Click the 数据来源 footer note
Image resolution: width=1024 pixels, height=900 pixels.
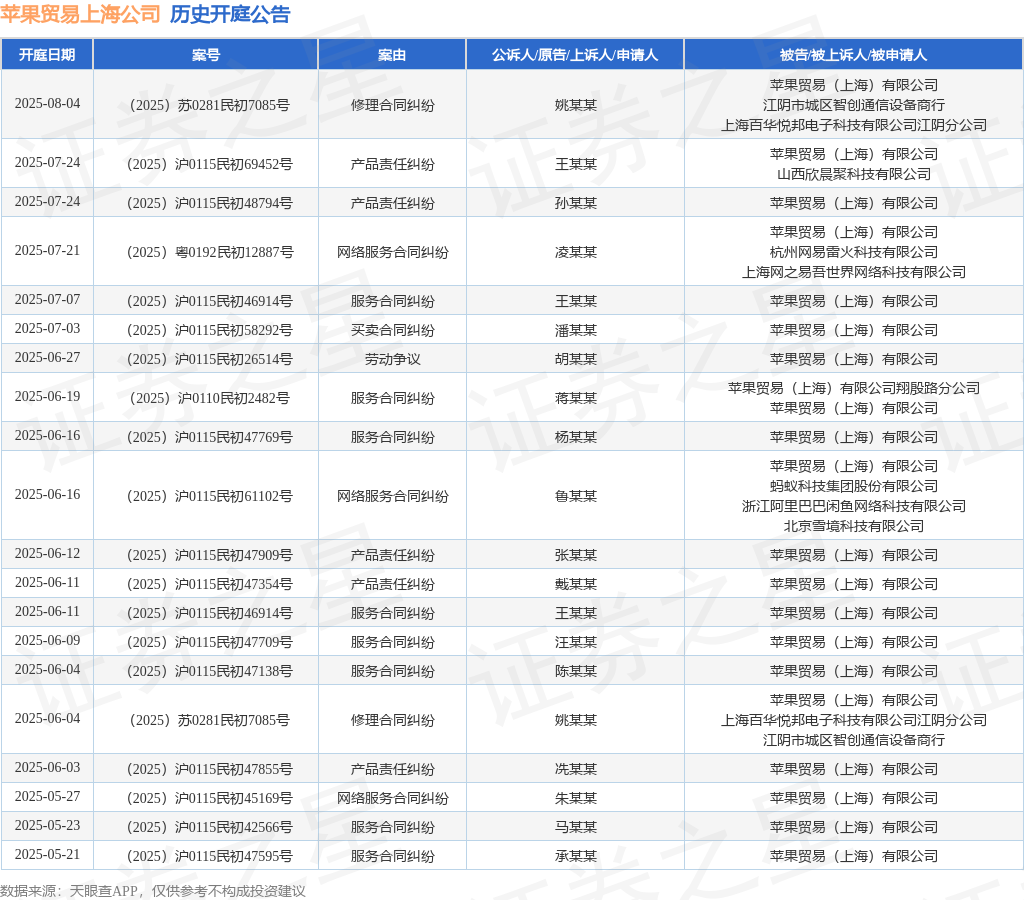(x=153, y=891)
